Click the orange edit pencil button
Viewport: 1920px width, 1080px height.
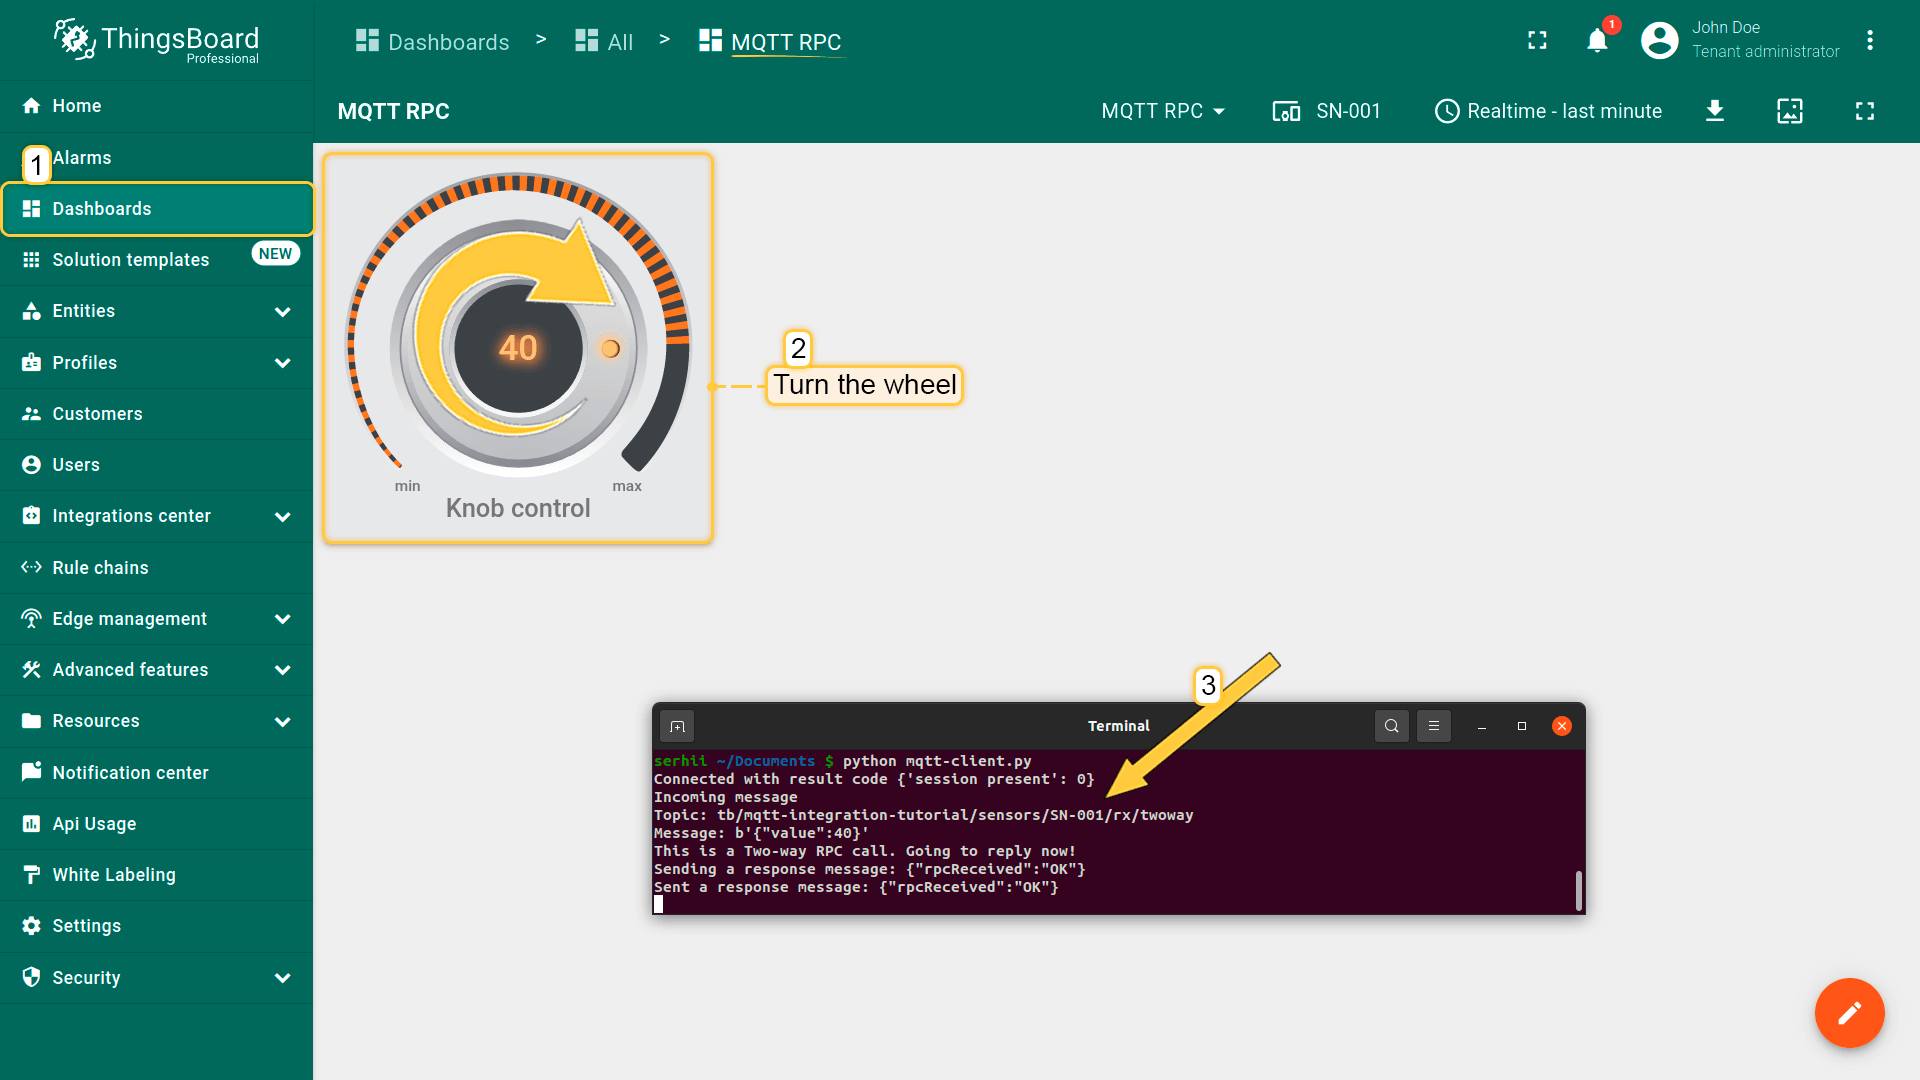tap(1849, 1012)
